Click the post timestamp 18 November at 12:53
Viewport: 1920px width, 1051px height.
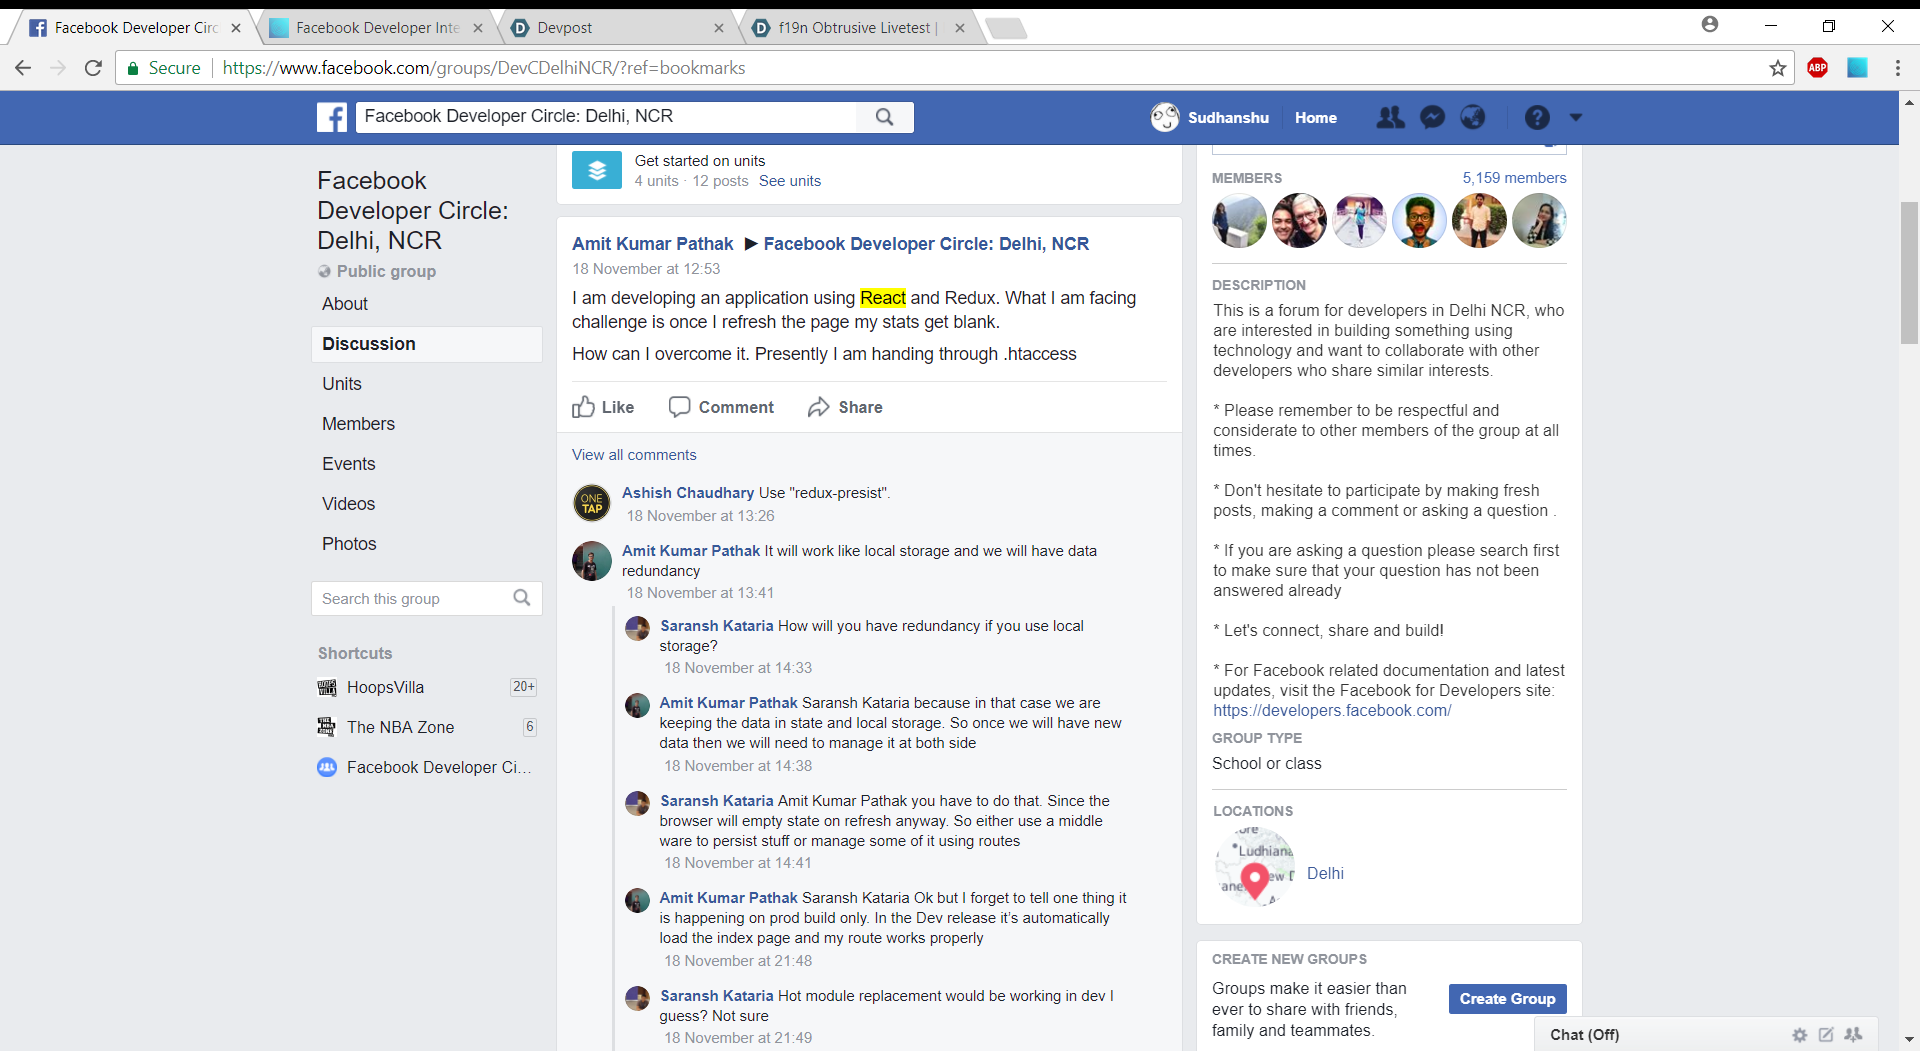point(646,269)
